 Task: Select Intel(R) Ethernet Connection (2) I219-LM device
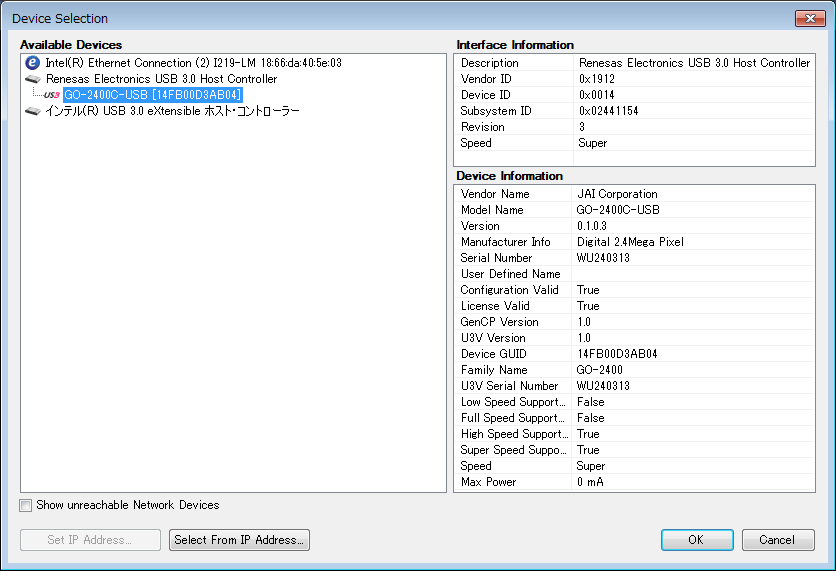point(193,63)
